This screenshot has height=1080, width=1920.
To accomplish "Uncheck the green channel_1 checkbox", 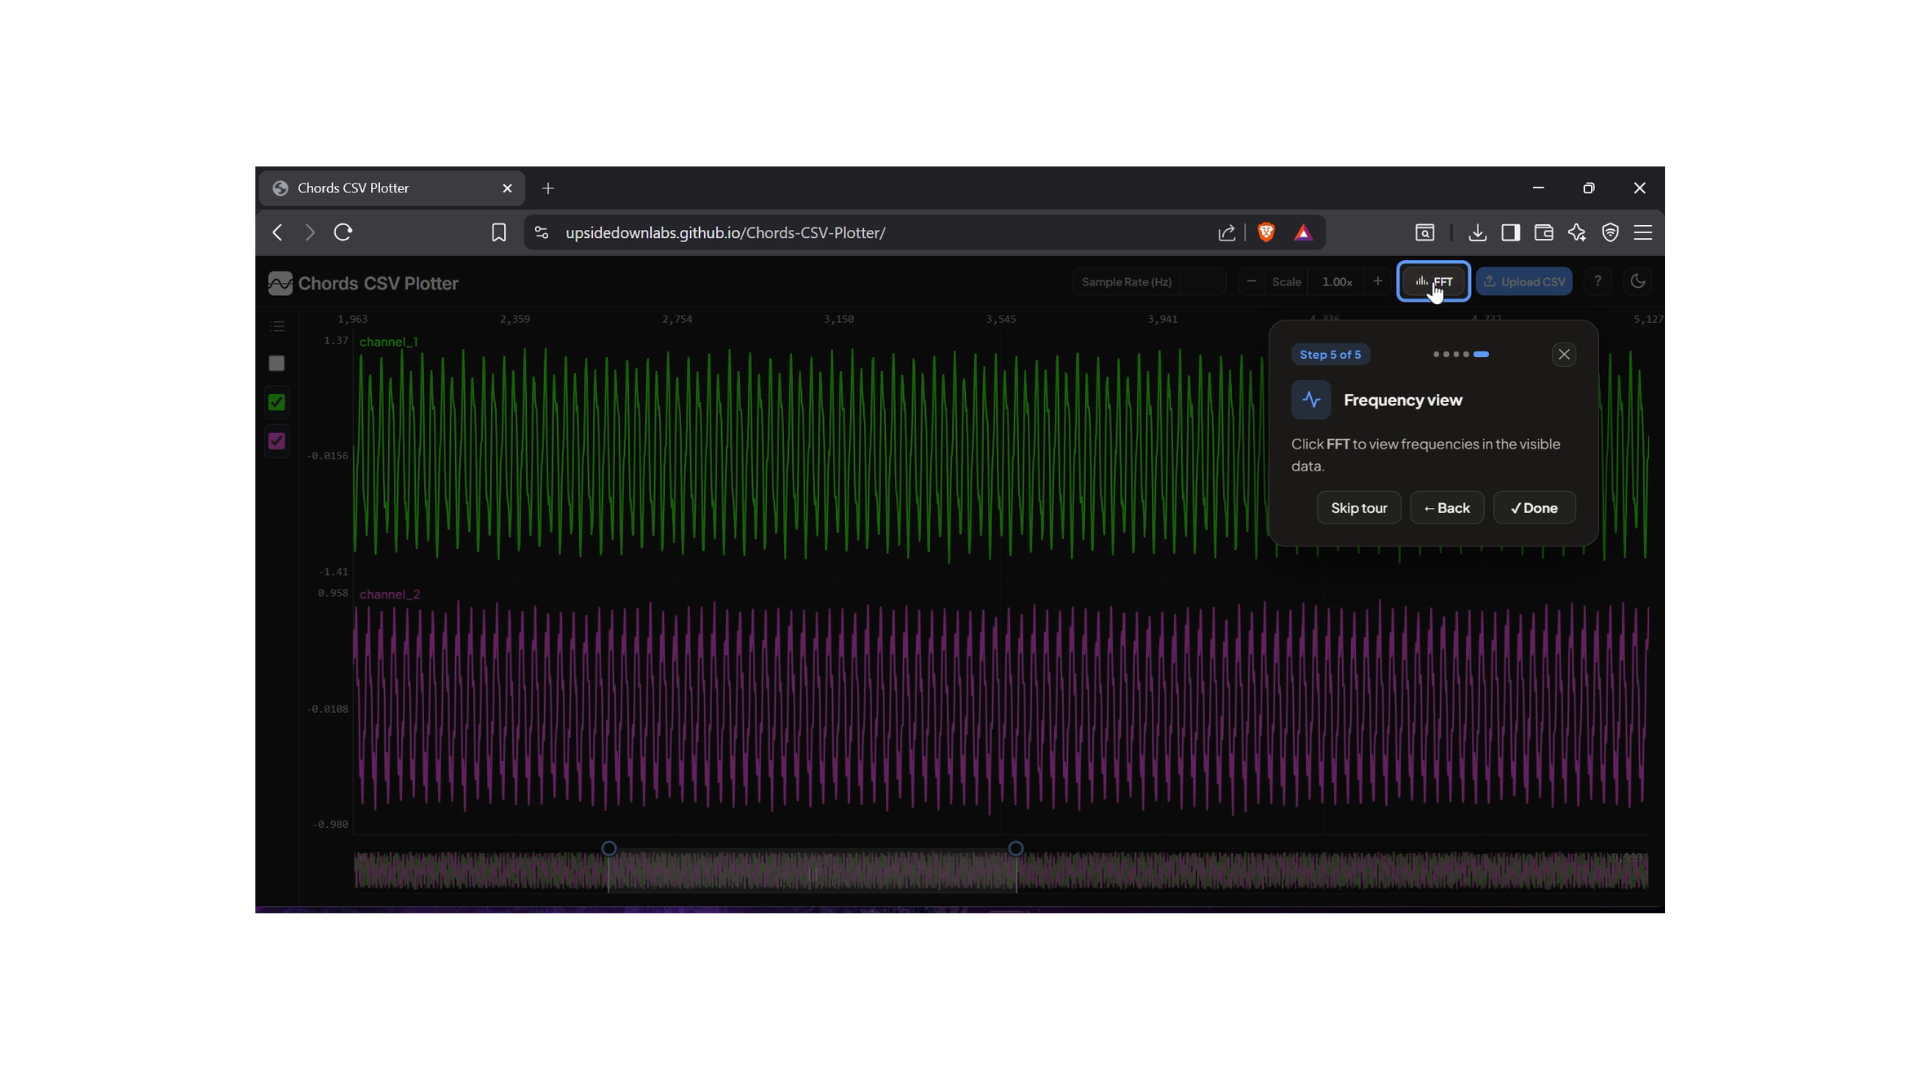I will point(277,402).
